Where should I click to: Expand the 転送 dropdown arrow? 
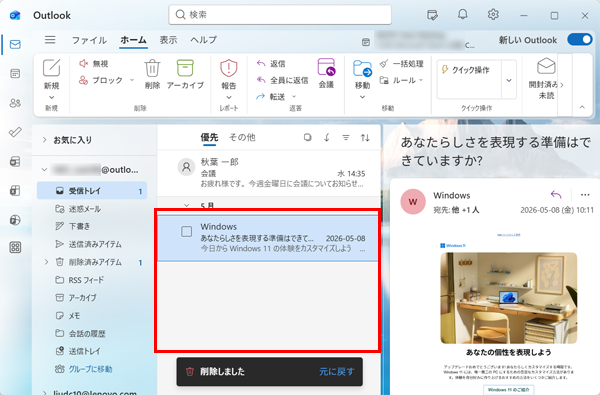coord(294,96)
